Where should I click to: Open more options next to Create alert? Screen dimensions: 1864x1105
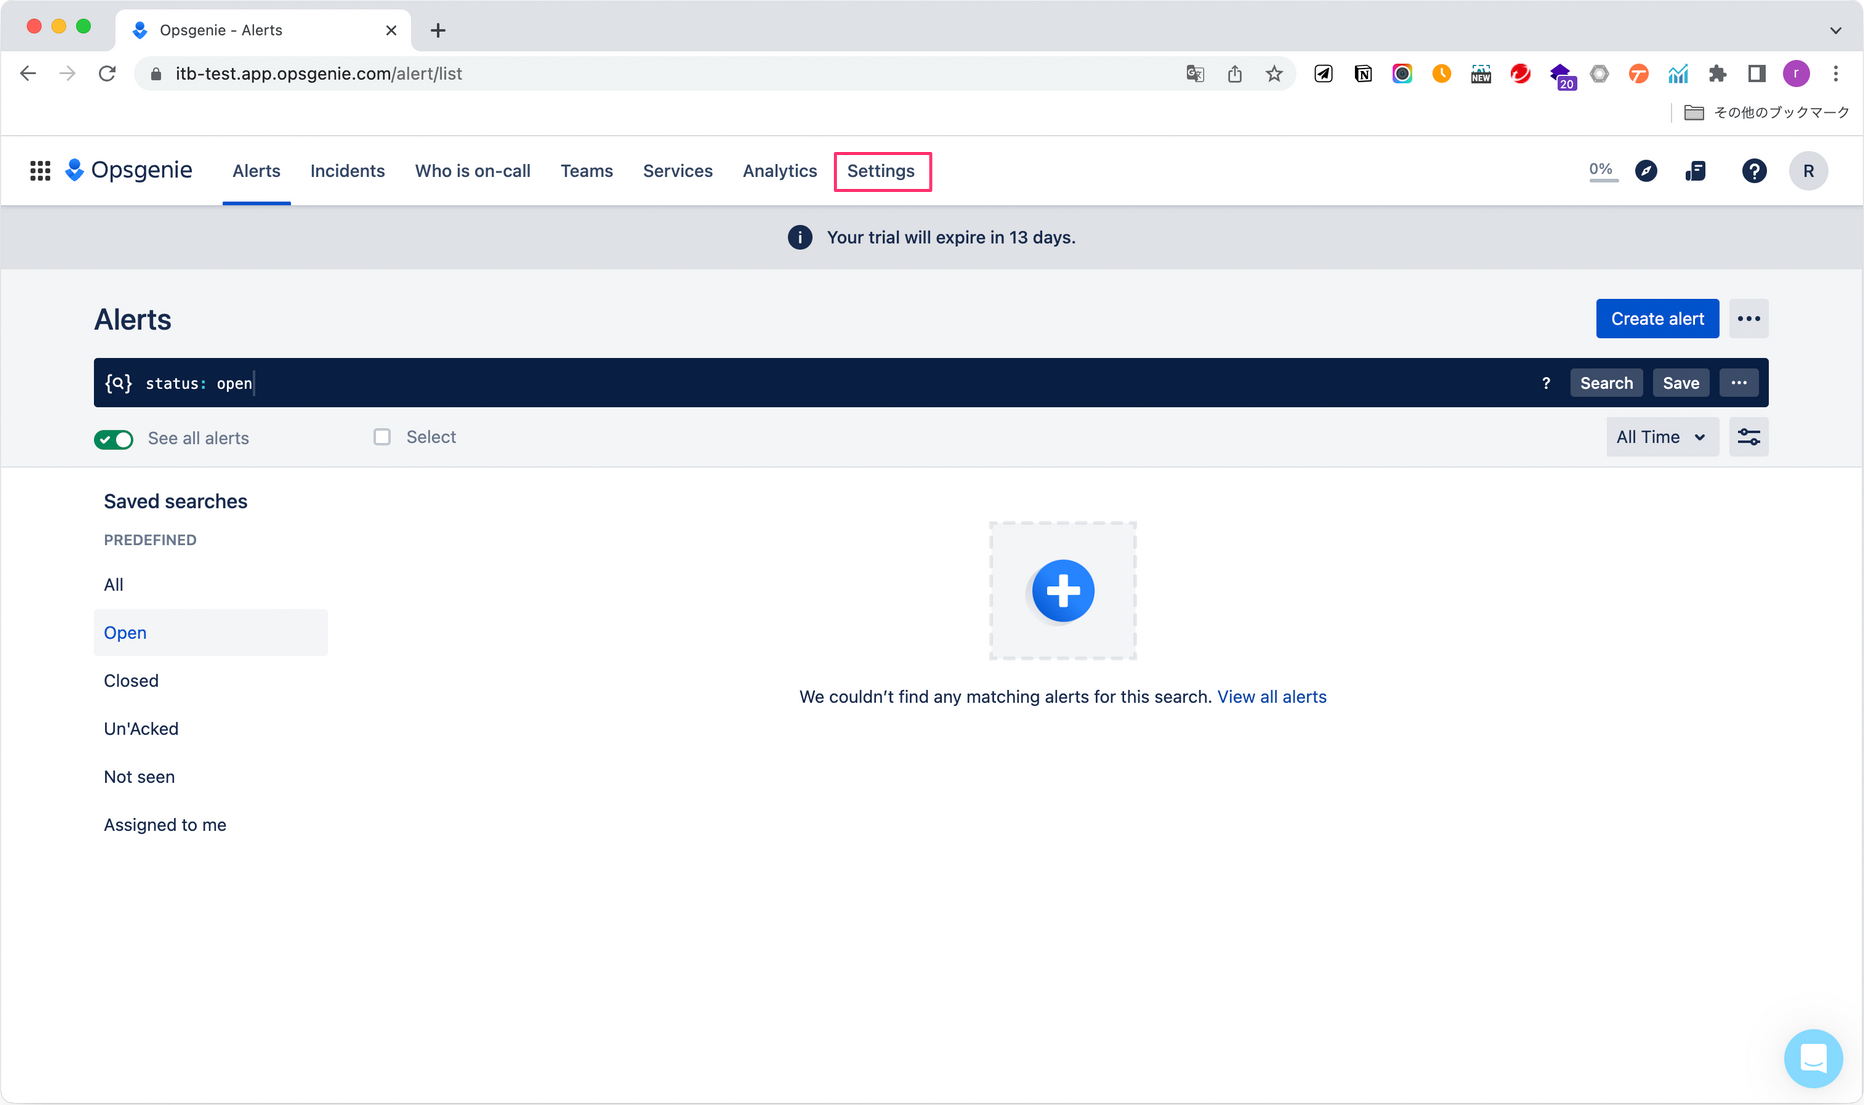[1748, 319]
